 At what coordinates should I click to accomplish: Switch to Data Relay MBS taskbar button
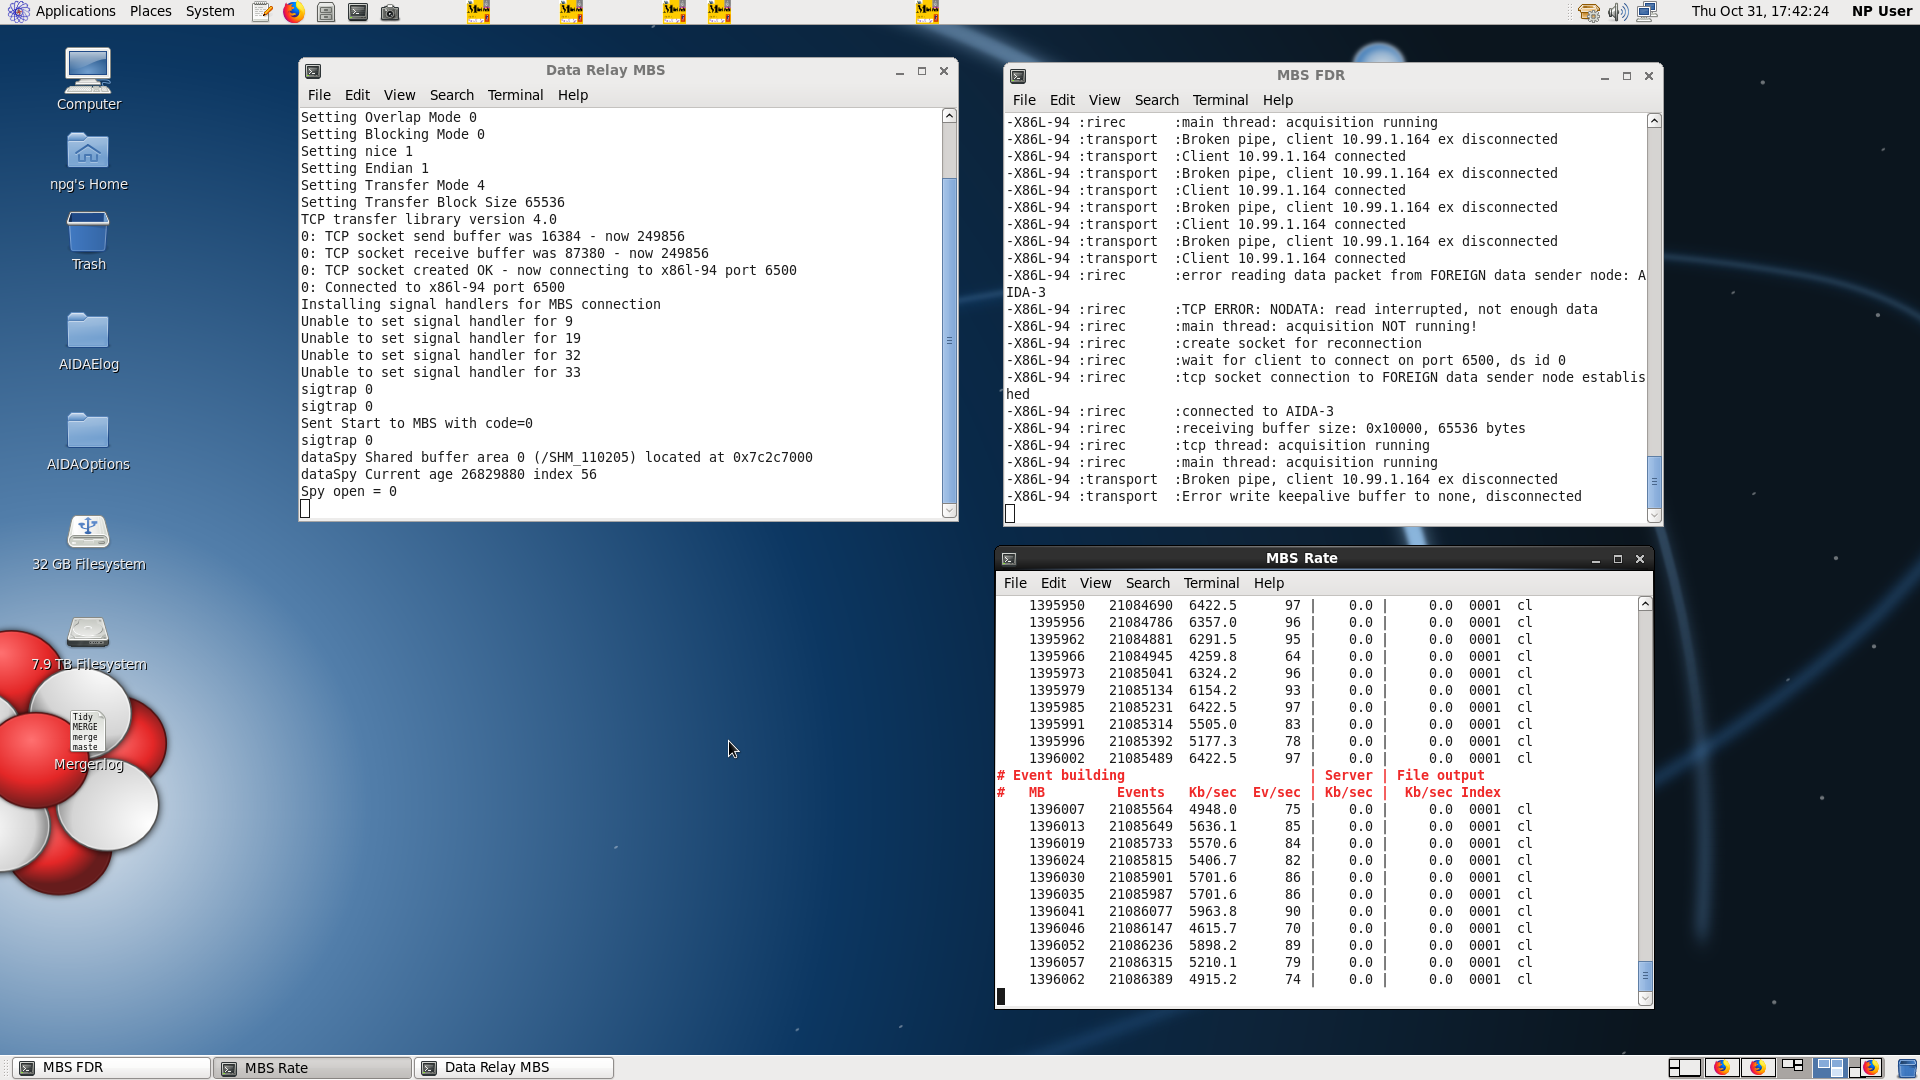click(514, 1067)
